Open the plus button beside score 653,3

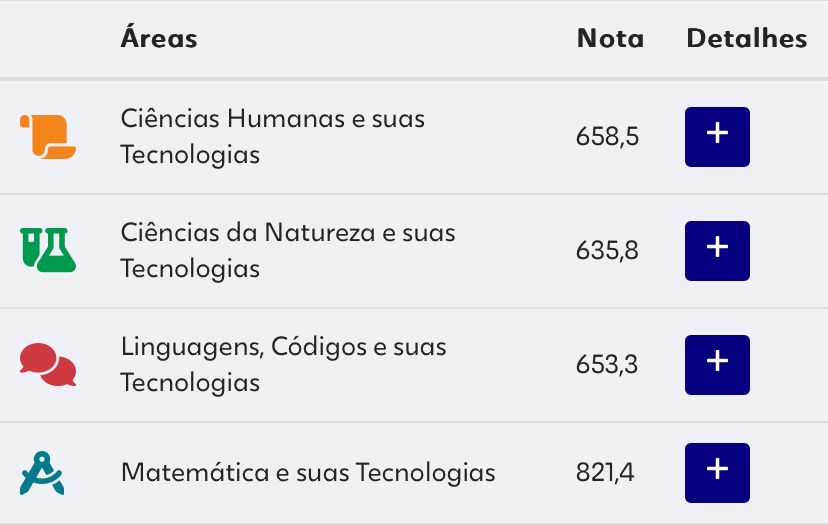(x=716, y=364)
